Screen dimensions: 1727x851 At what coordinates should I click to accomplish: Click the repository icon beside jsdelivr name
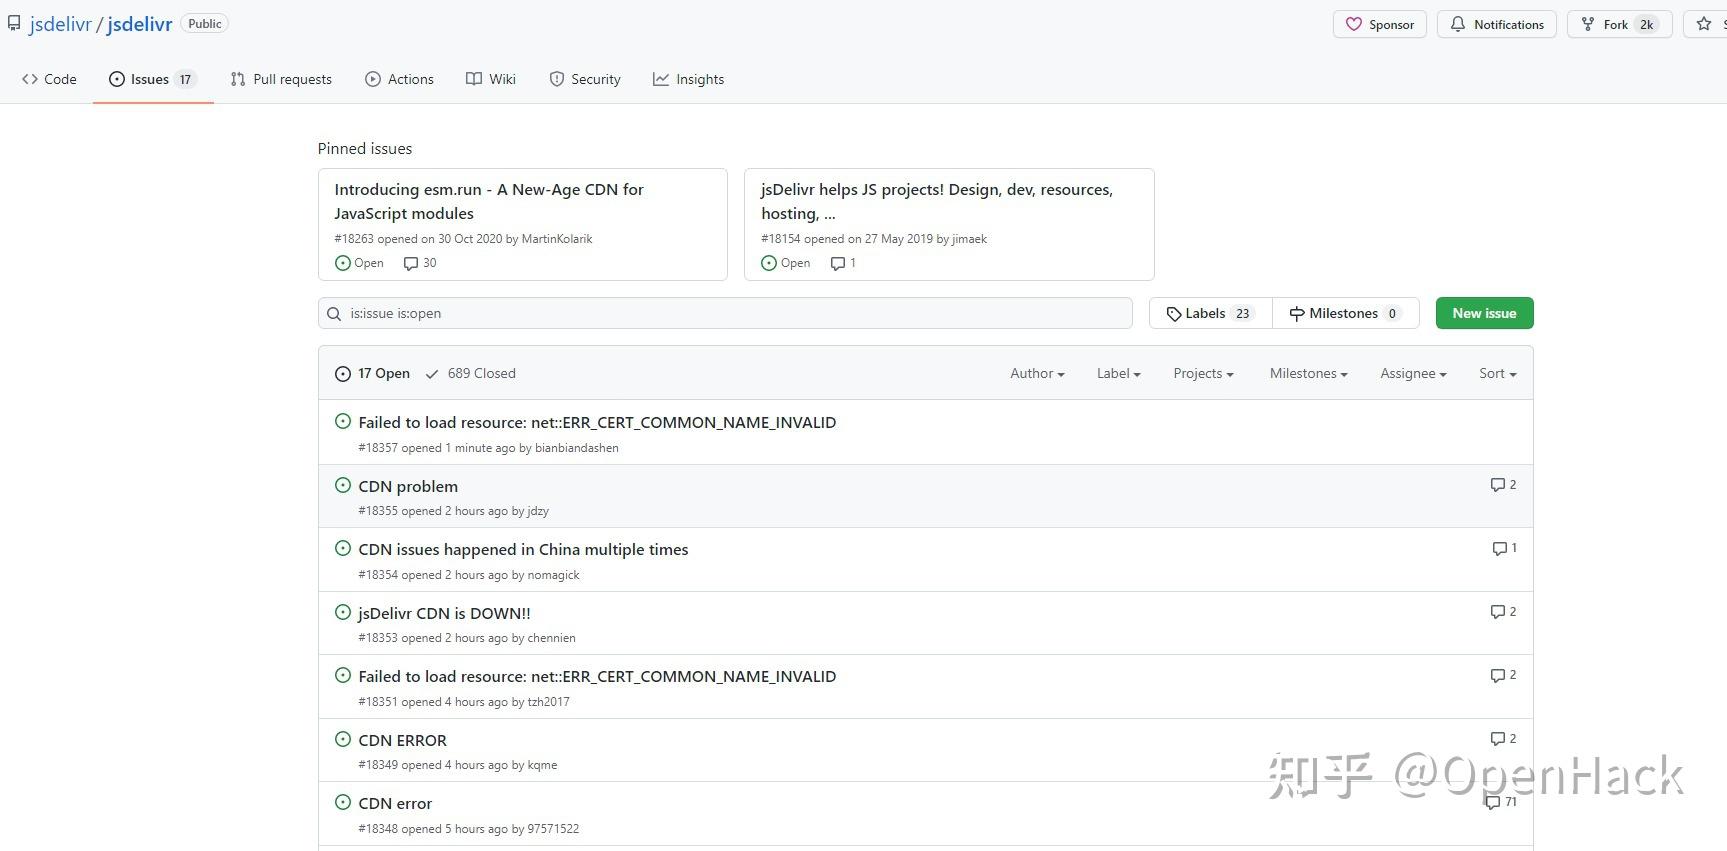point(14,24)
